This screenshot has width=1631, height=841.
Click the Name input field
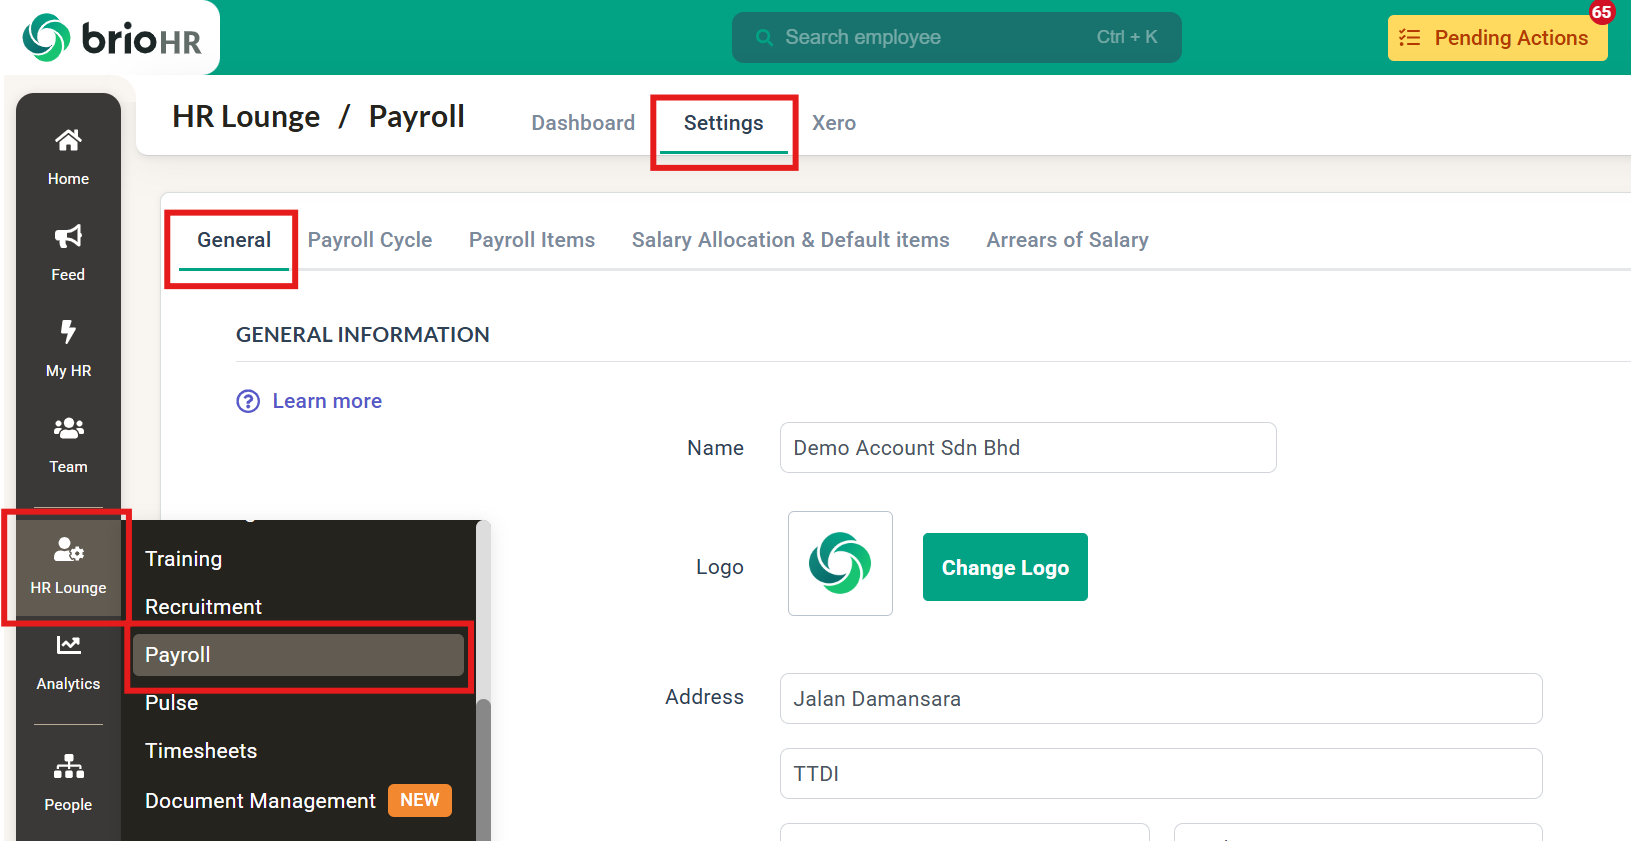click(x=1028, y=448)
